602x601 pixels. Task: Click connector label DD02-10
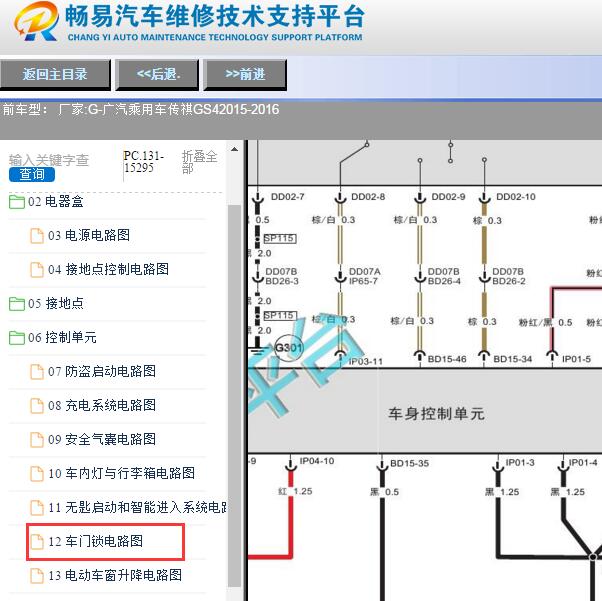[516, 197]
